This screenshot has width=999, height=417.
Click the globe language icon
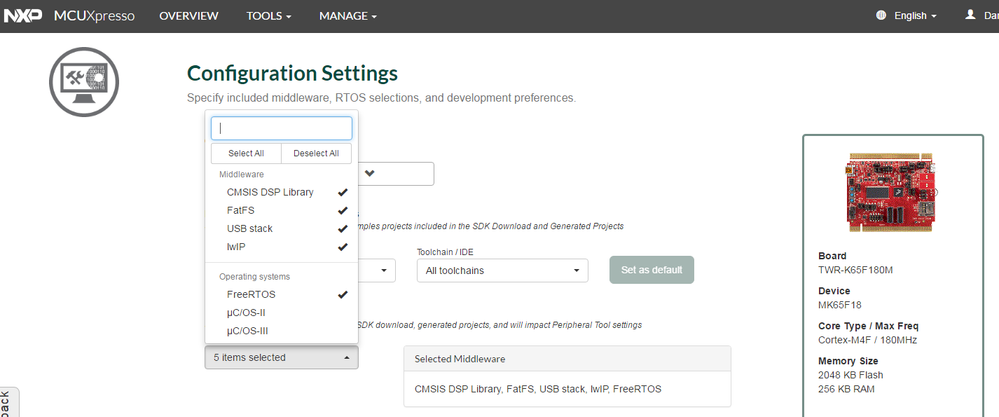click(x=881, y=16)
